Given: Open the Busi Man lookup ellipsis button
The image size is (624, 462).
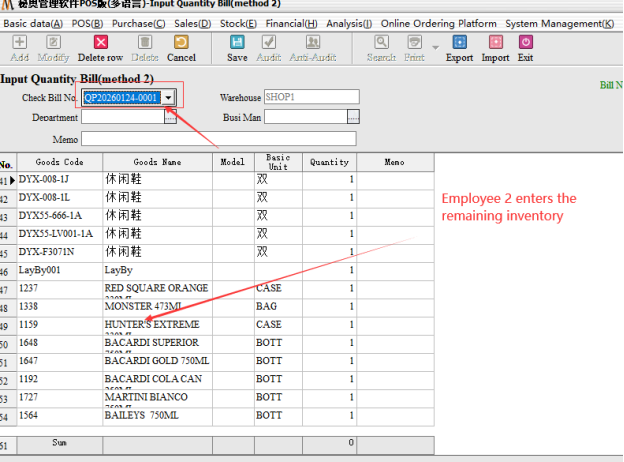Looking at the screenshot, I should coord(353,118).
